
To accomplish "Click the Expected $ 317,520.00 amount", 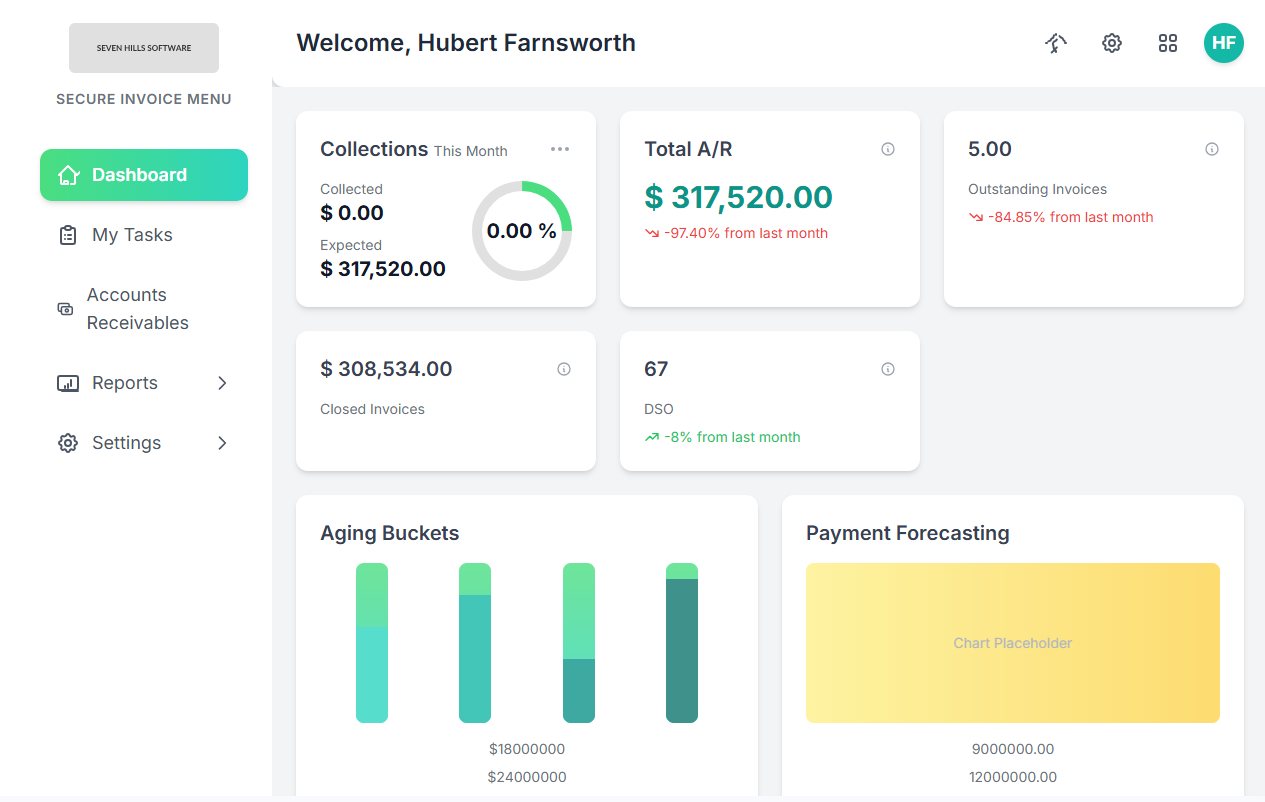I will (x=383, y=269).
